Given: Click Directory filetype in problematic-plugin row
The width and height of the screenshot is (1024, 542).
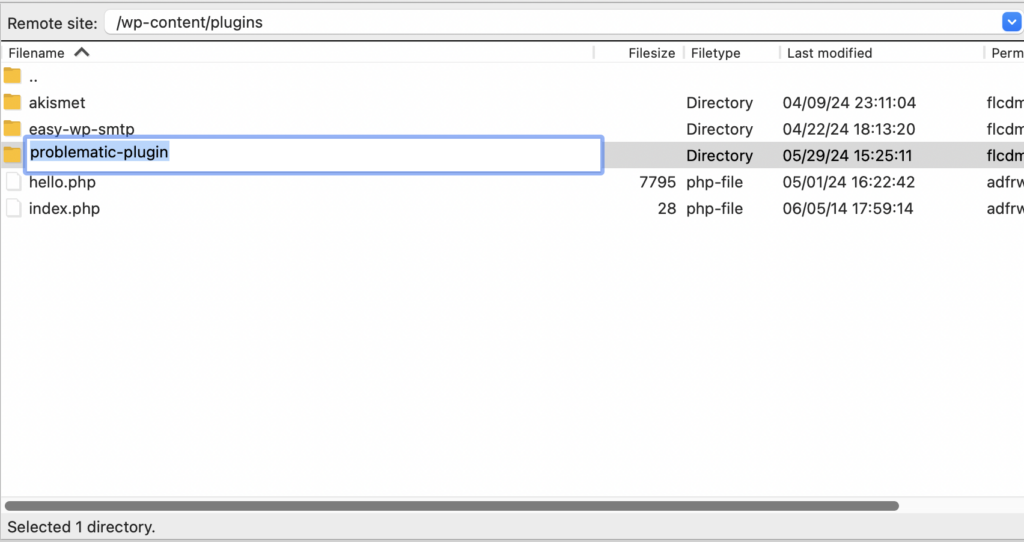Looking at the screenshot, I should (719, 155).
